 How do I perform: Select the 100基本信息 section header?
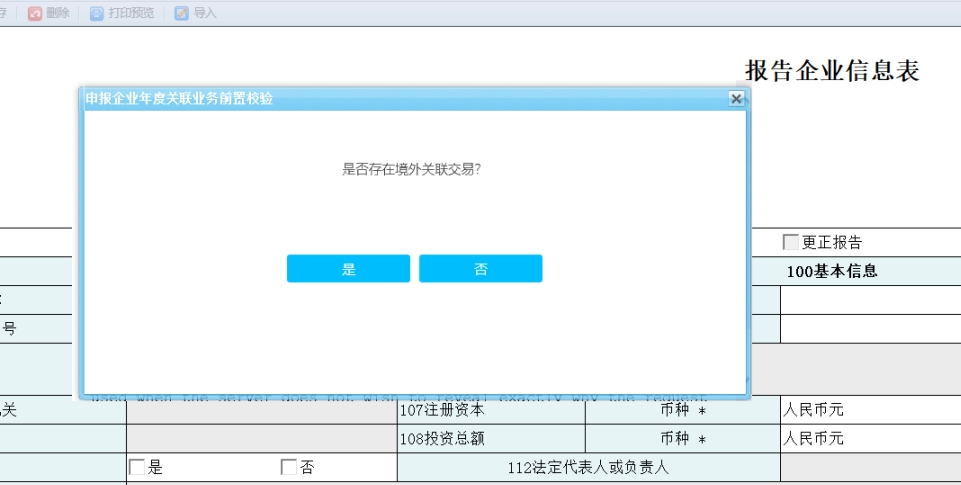coord(831,271)
